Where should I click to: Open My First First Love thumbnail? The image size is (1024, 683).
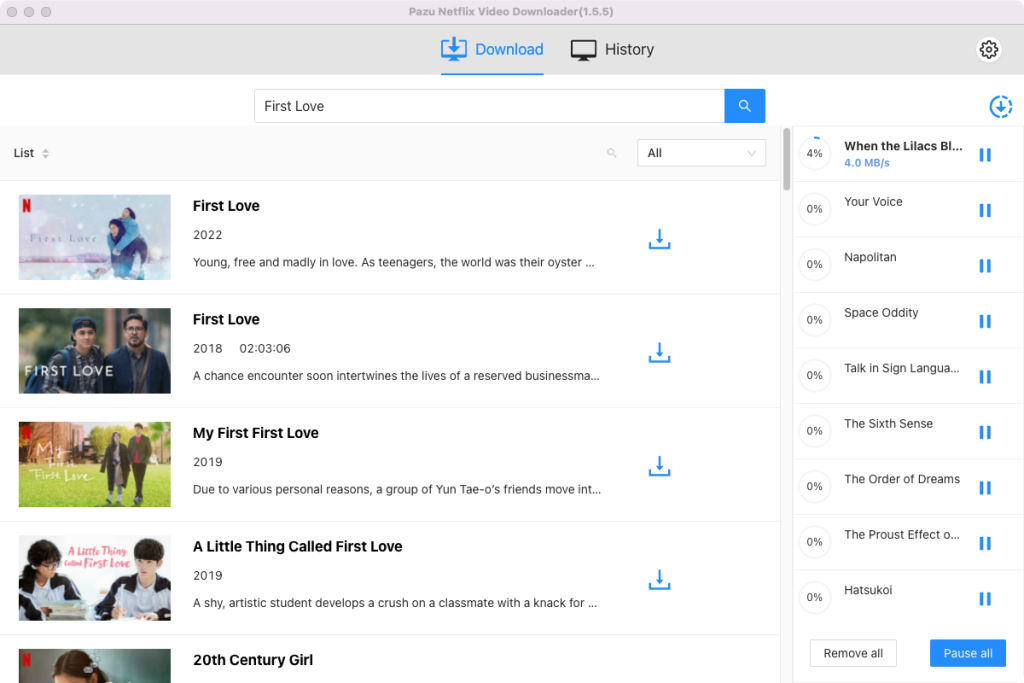point(95,464)
